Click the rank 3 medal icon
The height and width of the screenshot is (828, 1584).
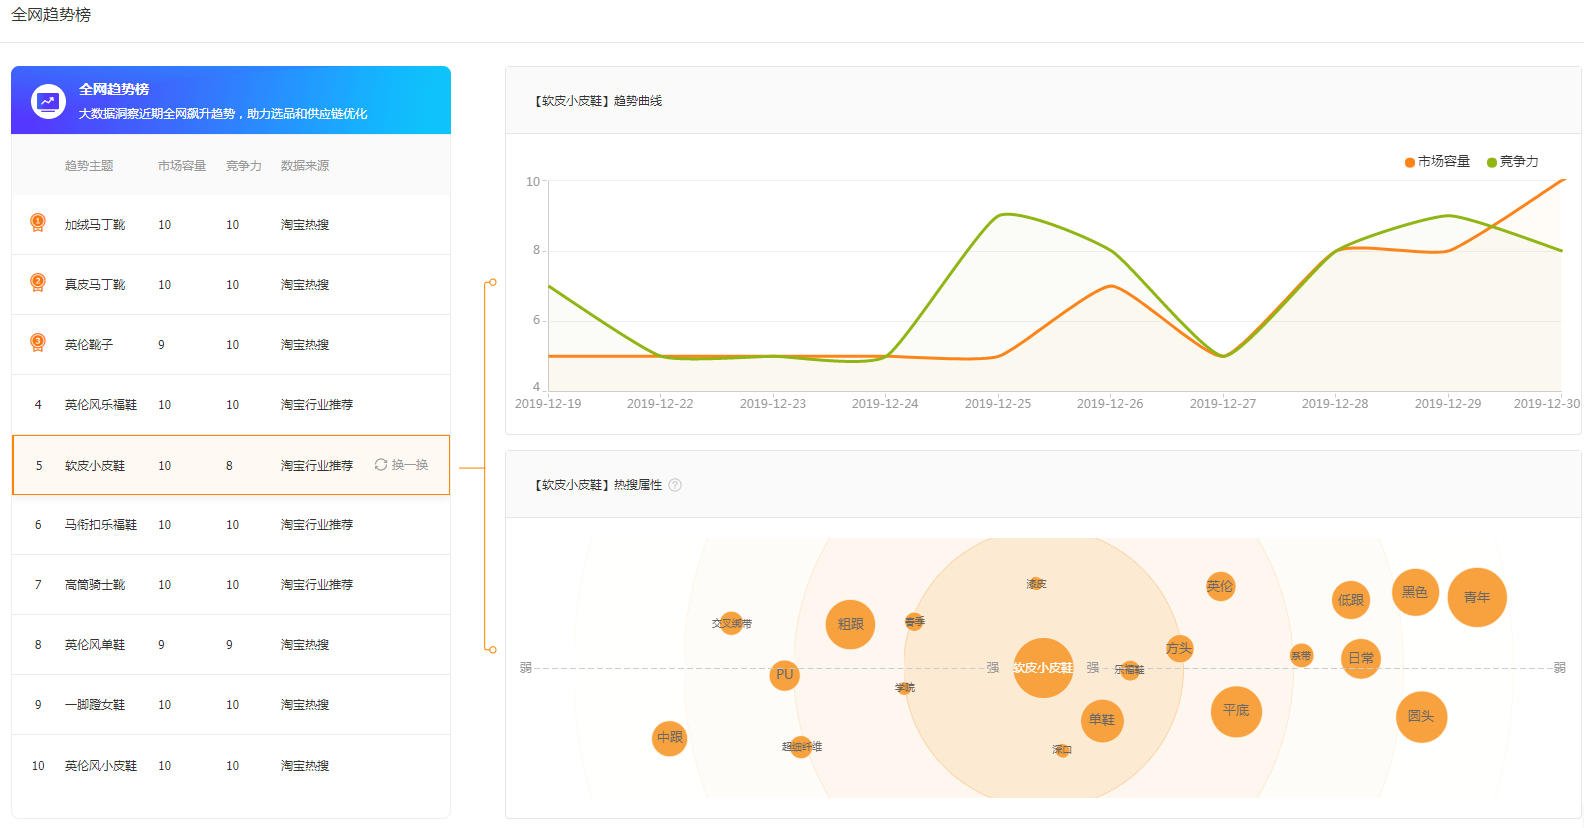[38, 343]
